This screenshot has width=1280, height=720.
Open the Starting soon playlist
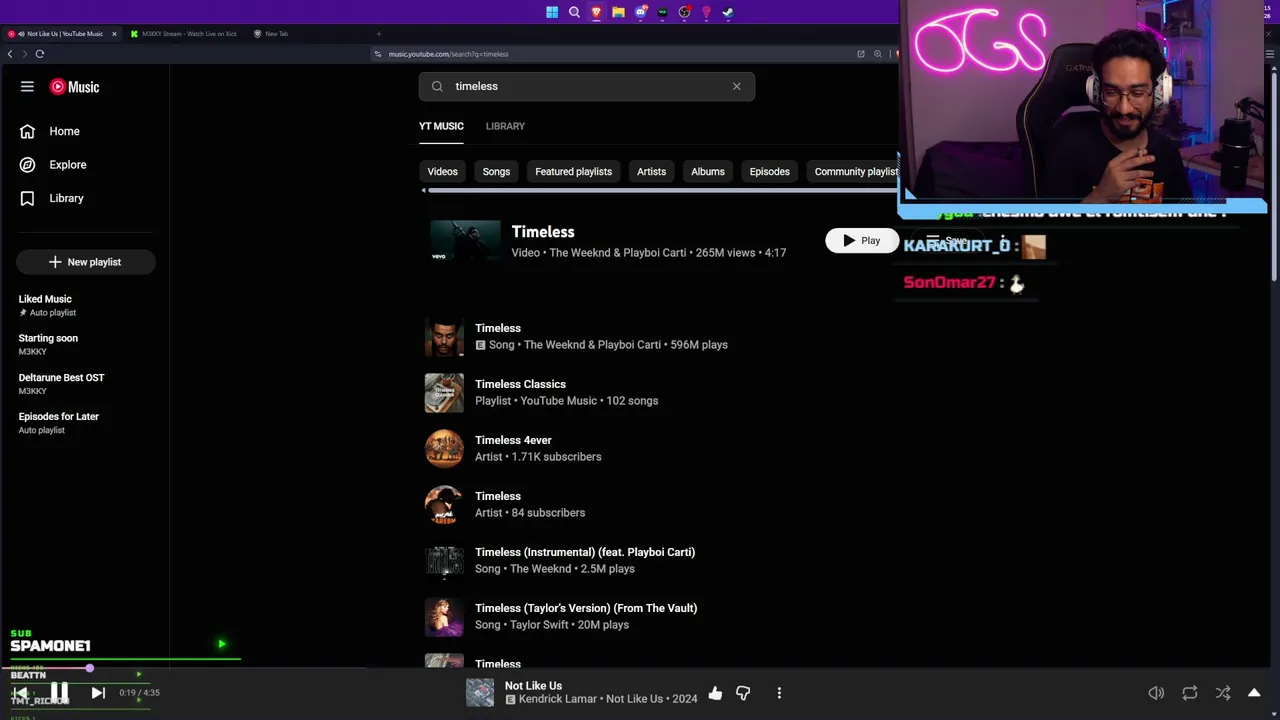(x=48, y=344)
